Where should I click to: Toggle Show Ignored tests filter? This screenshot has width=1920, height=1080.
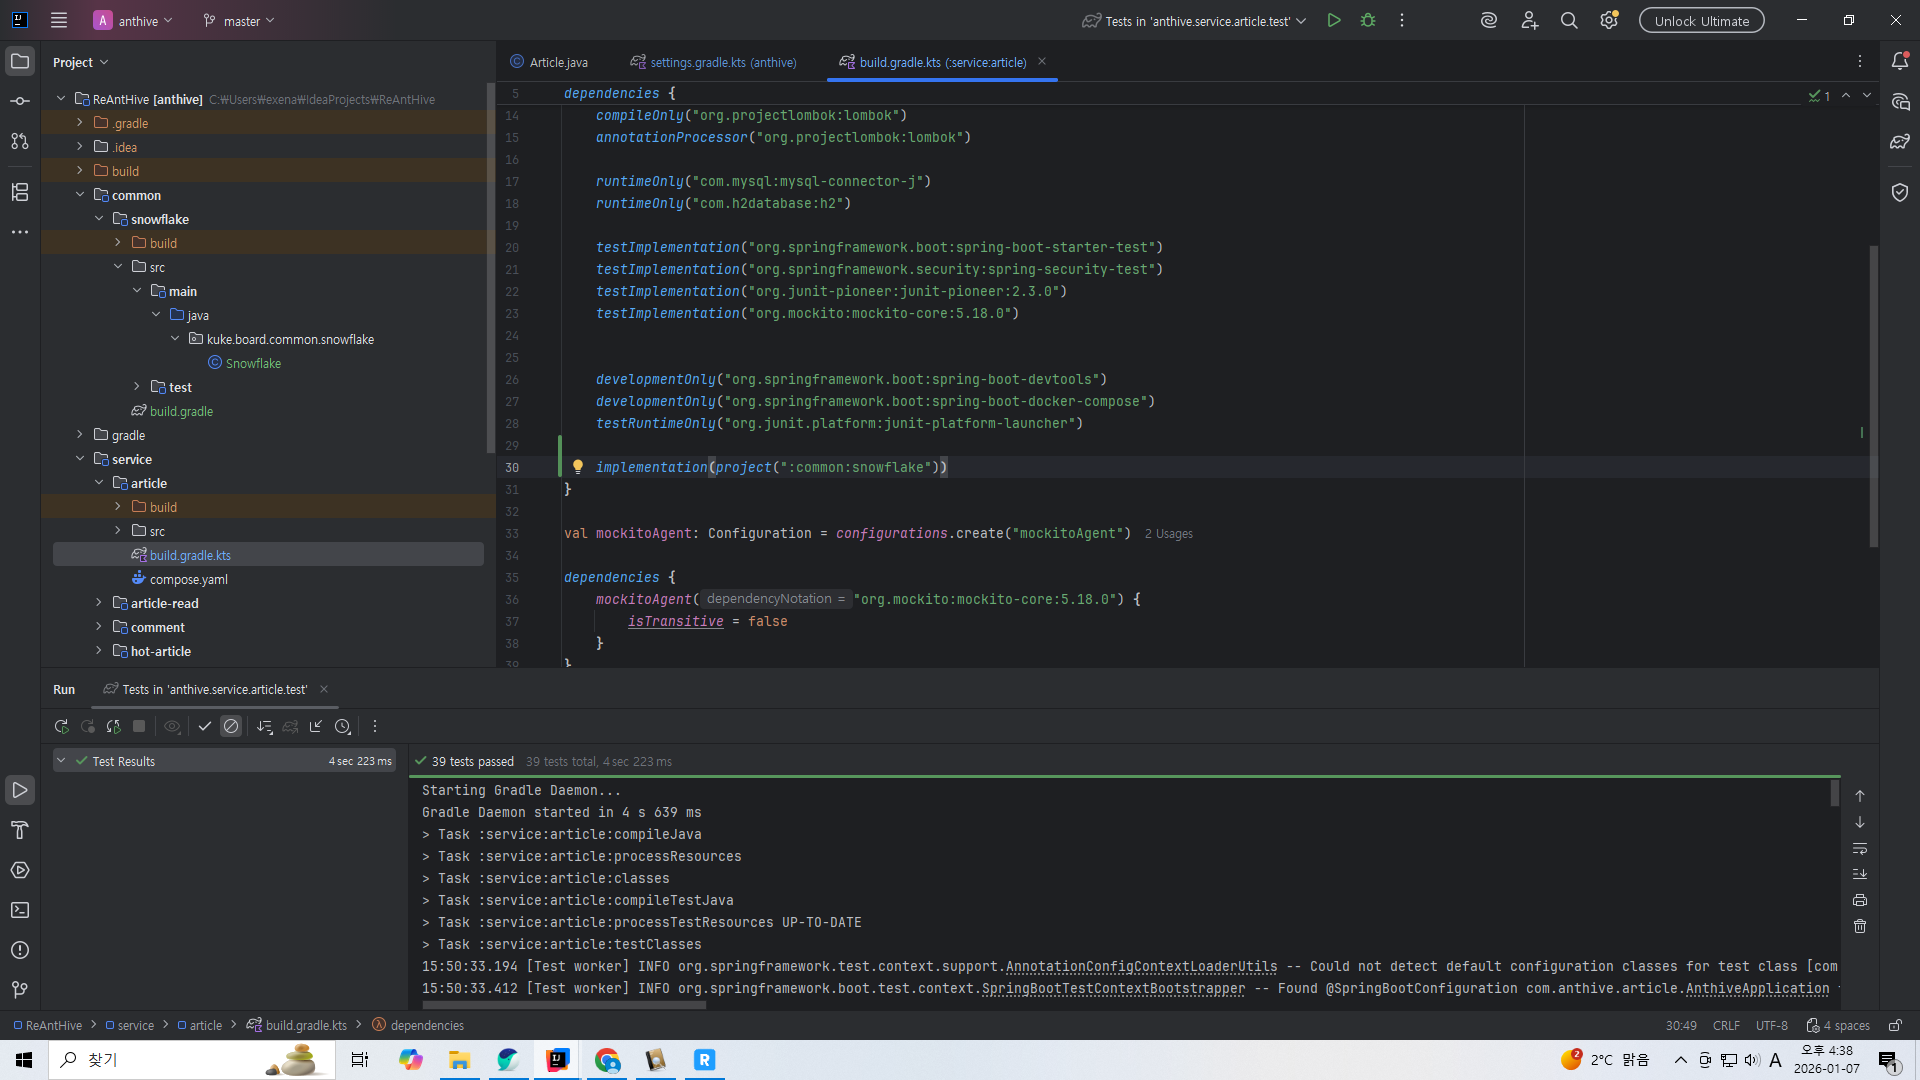231,727
